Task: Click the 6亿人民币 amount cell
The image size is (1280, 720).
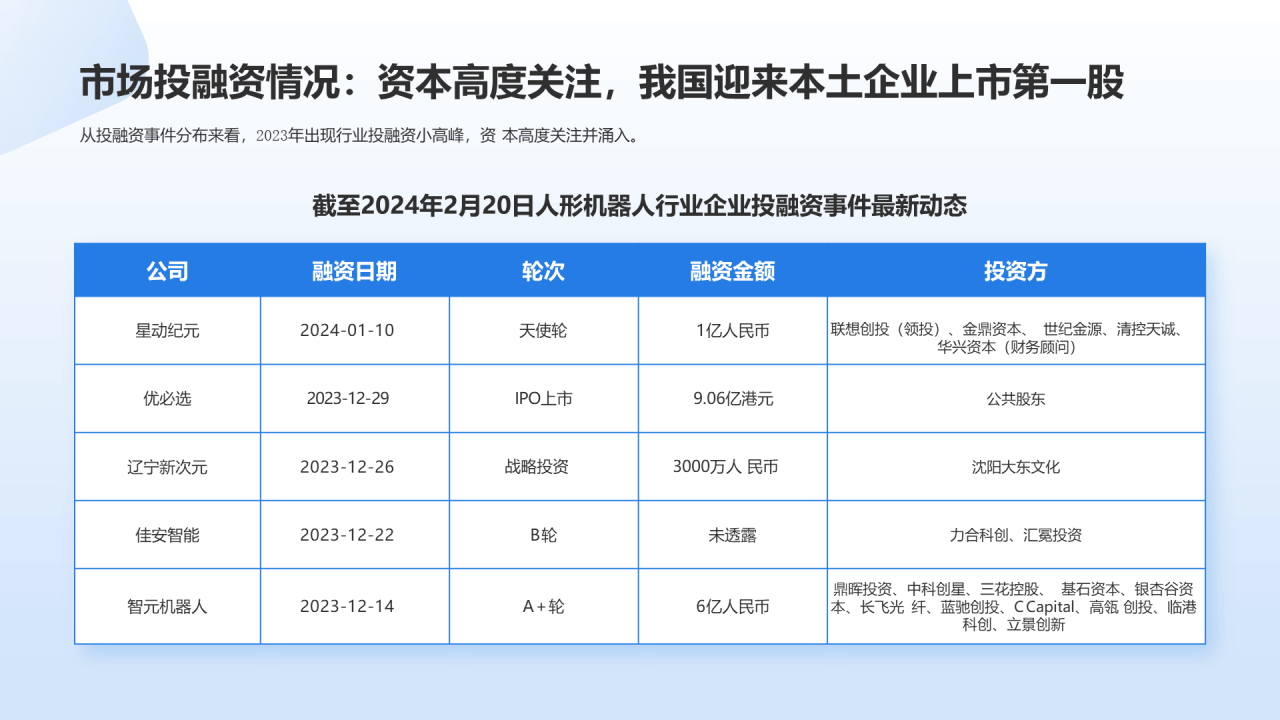Action: click(x=733, y=606)
